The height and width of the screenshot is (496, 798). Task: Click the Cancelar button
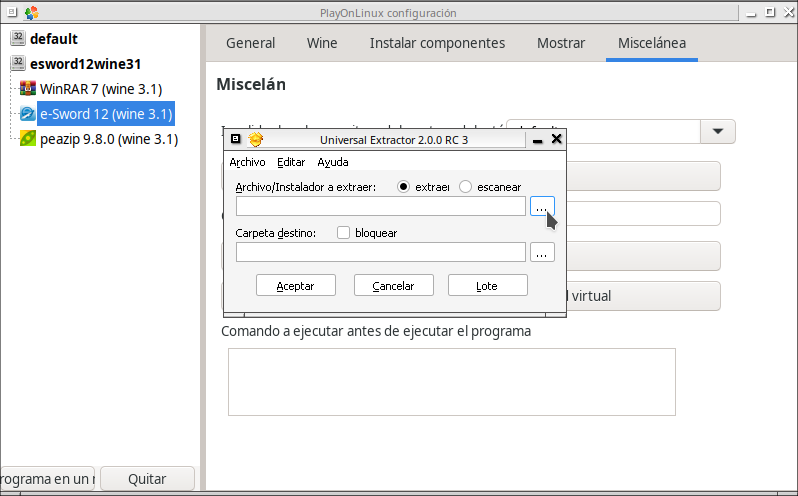pyautogui.click(x=394, y=285)
